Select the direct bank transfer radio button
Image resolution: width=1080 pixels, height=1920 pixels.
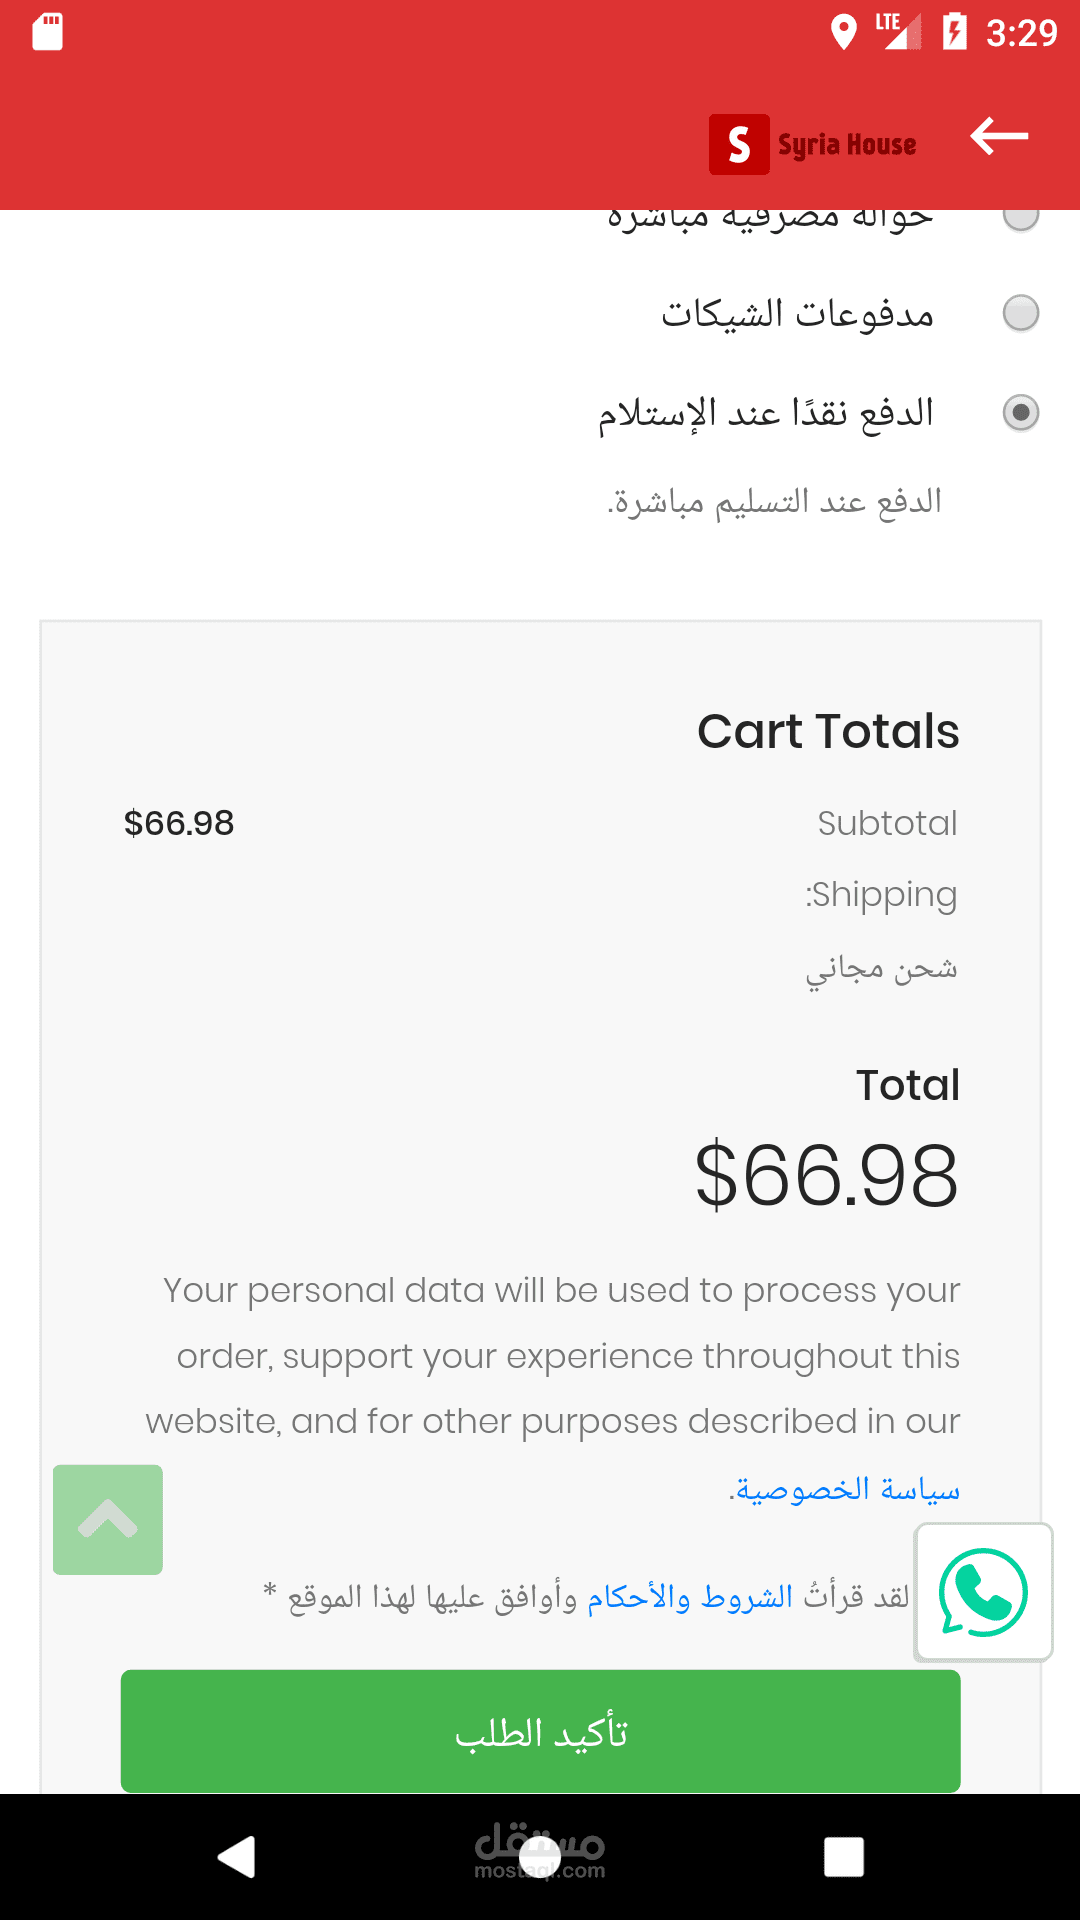click(1021, 216)
